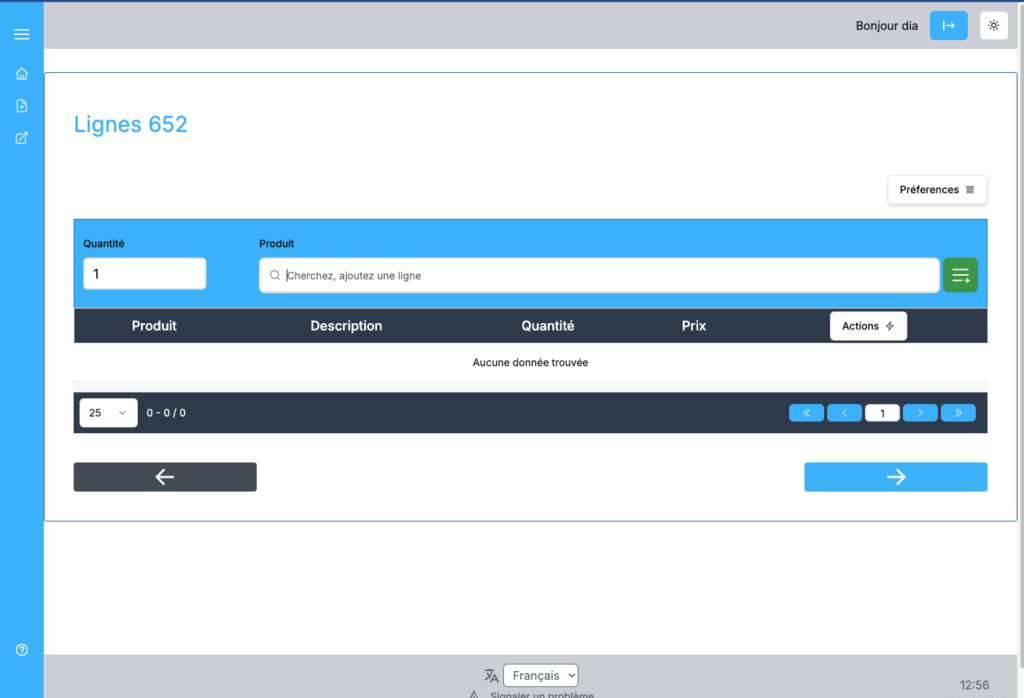Toggle the theme with the sun icon
1024x698 pixels.
coord(993,25)
